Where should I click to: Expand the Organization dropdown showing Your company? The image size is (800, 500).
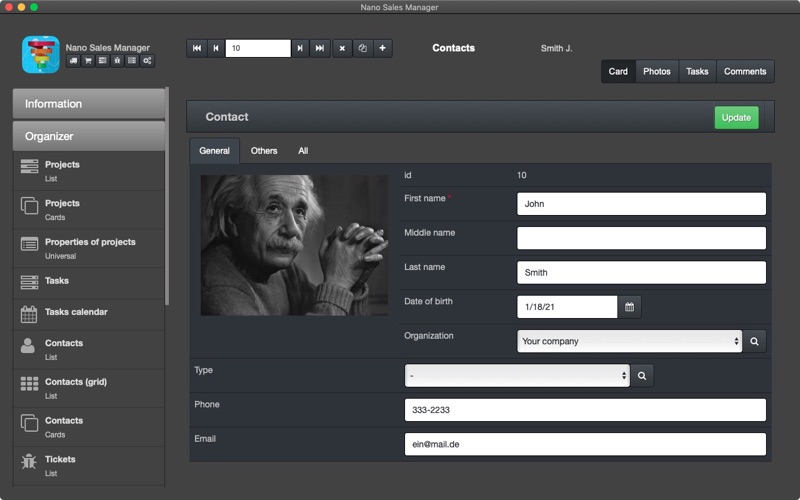click(x=630, y=341)
